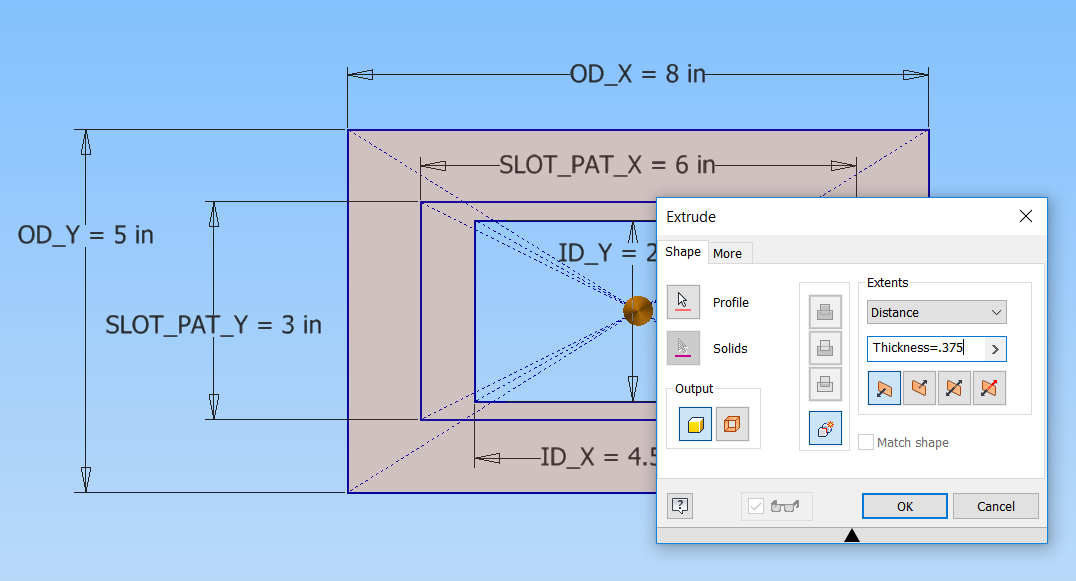Select the Join boolean operation icon
This screenshot has width=1076, height=581.
point(825,312)
